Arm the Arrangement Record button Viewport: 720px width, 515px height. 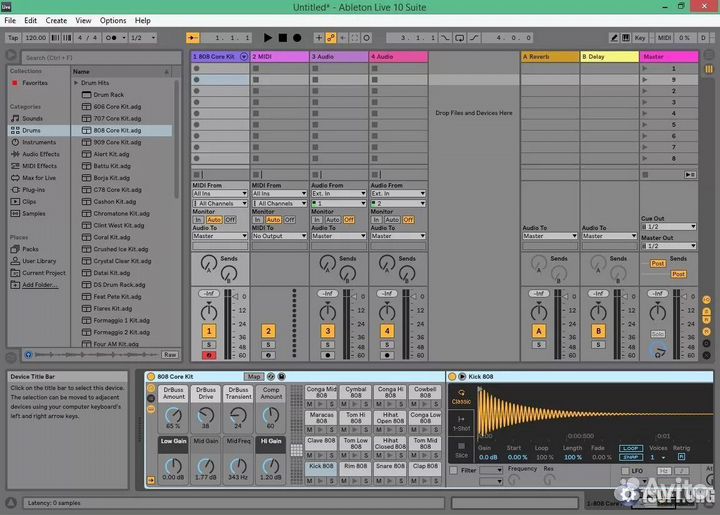298,38
